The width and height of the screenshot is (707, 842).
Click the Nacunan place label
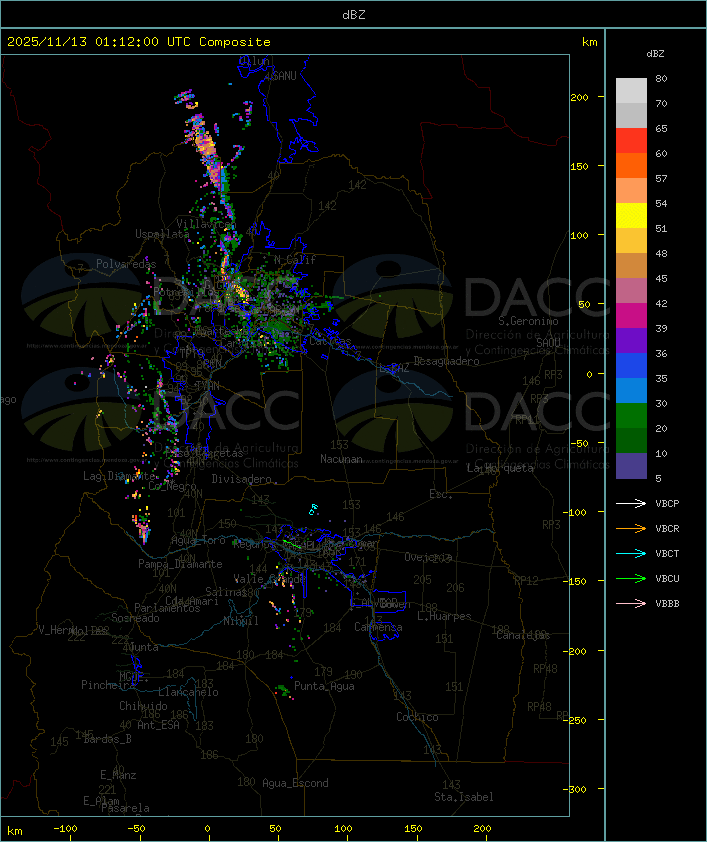(341, 459)
